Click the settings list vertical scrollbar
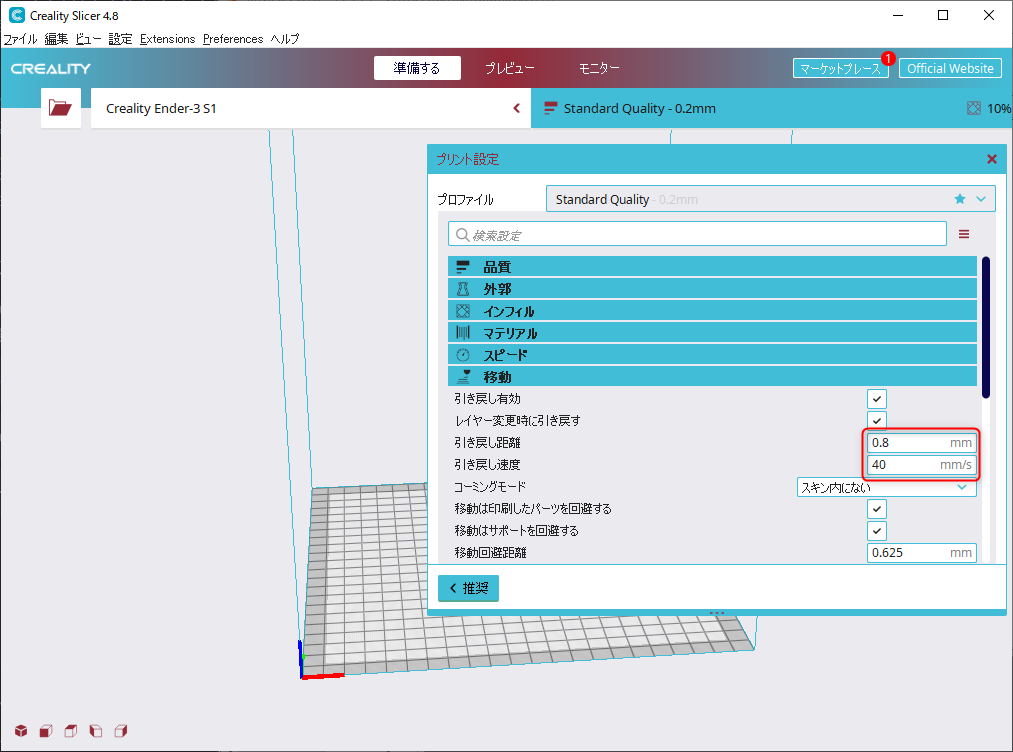The image size is (1013, 752). tap(986, 328)
